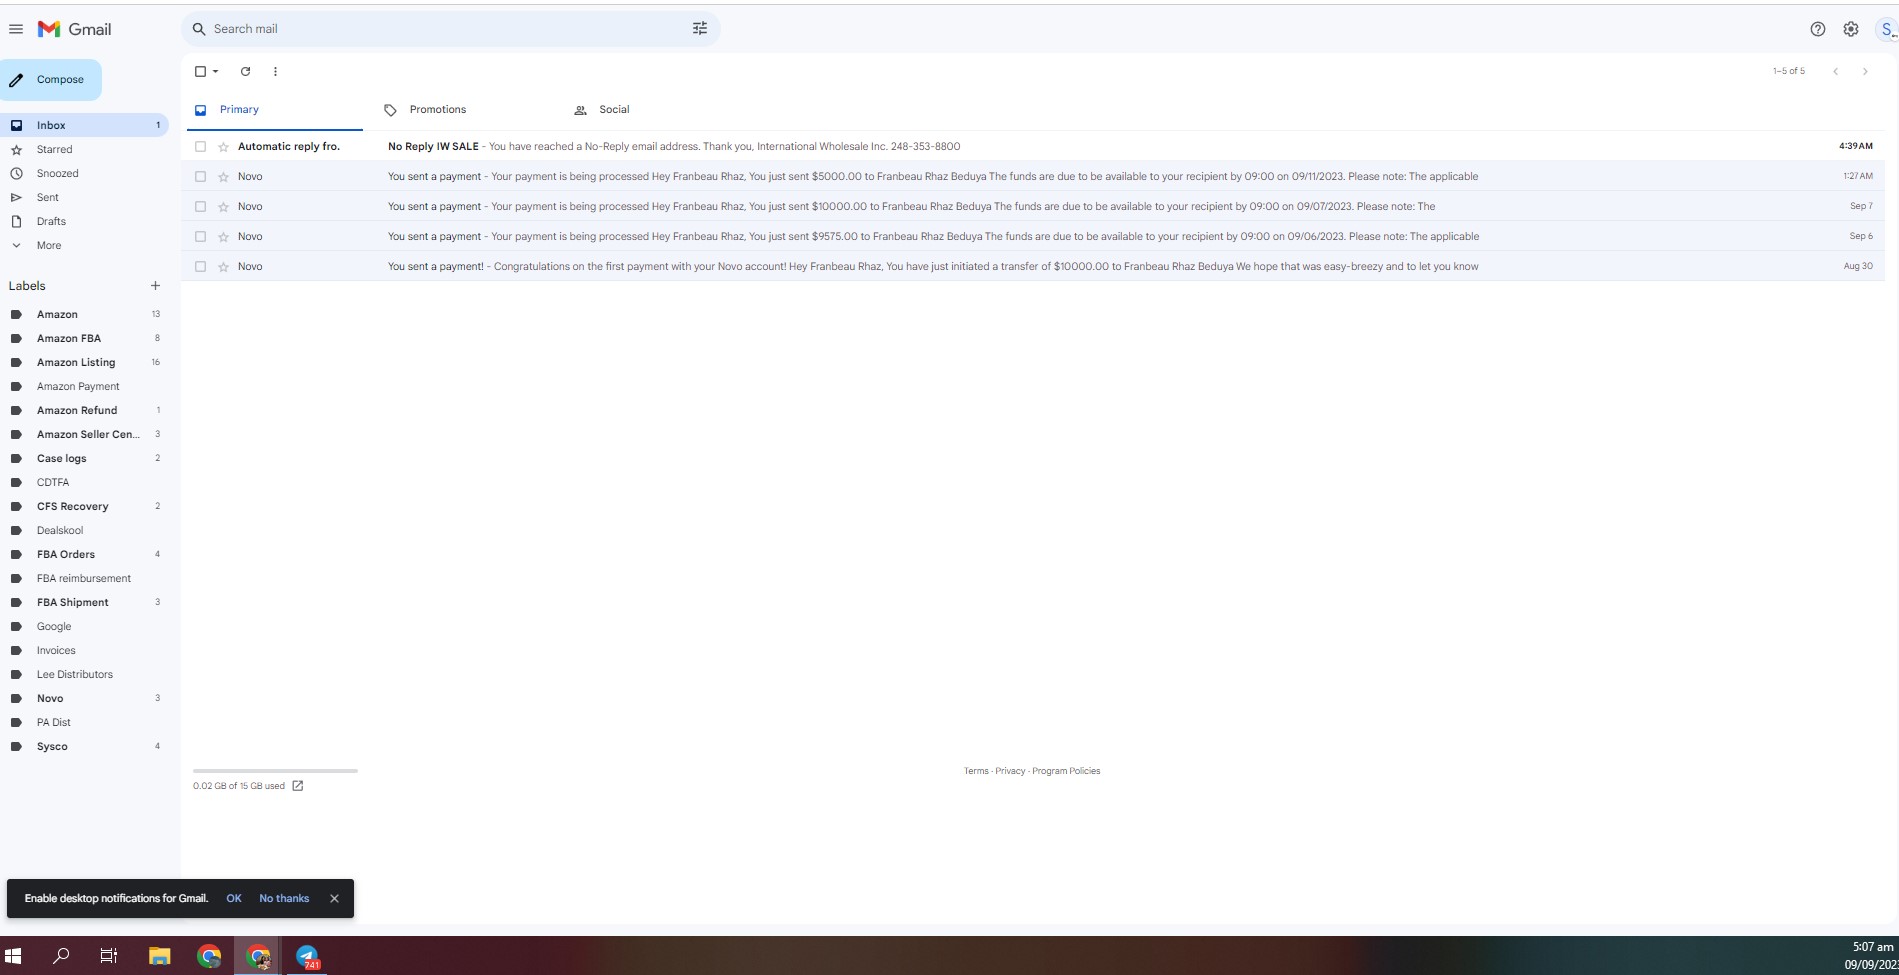
Task: Open Windows Start menu
Action: click(14, 956)
